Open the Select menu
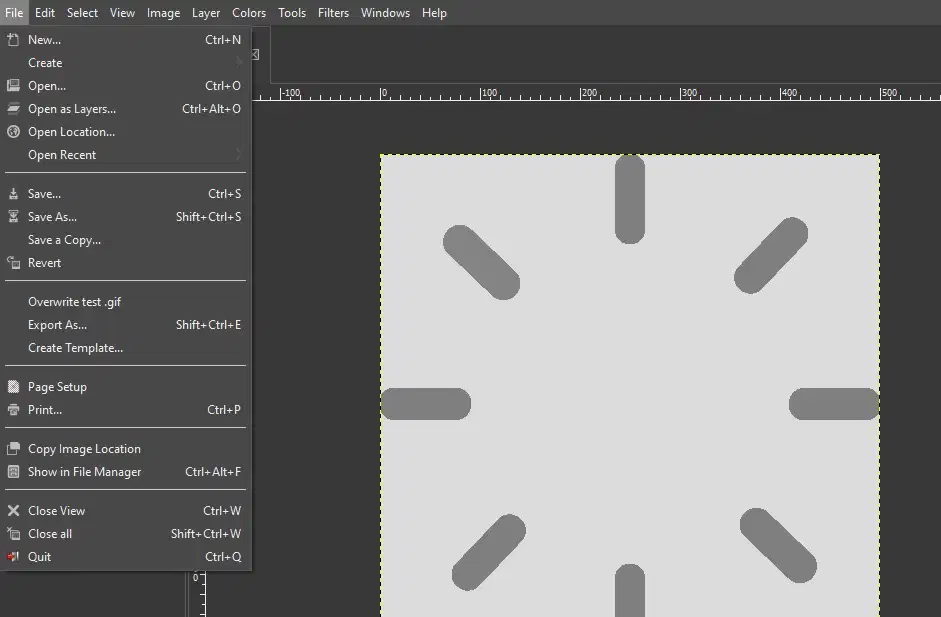This screenshot has height=617, width=941. (82, 13)
